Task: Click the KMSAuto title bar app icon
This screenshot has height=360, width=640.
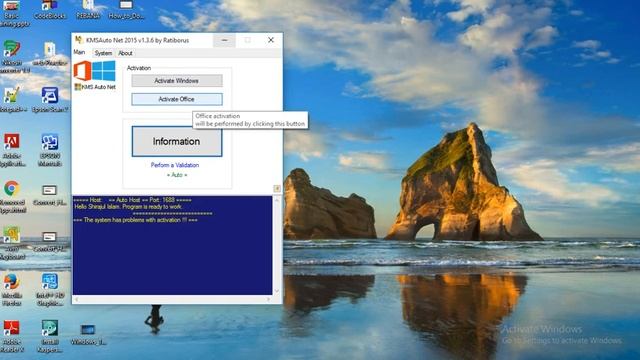Action: pyautogui.click(x=79, y=40)
